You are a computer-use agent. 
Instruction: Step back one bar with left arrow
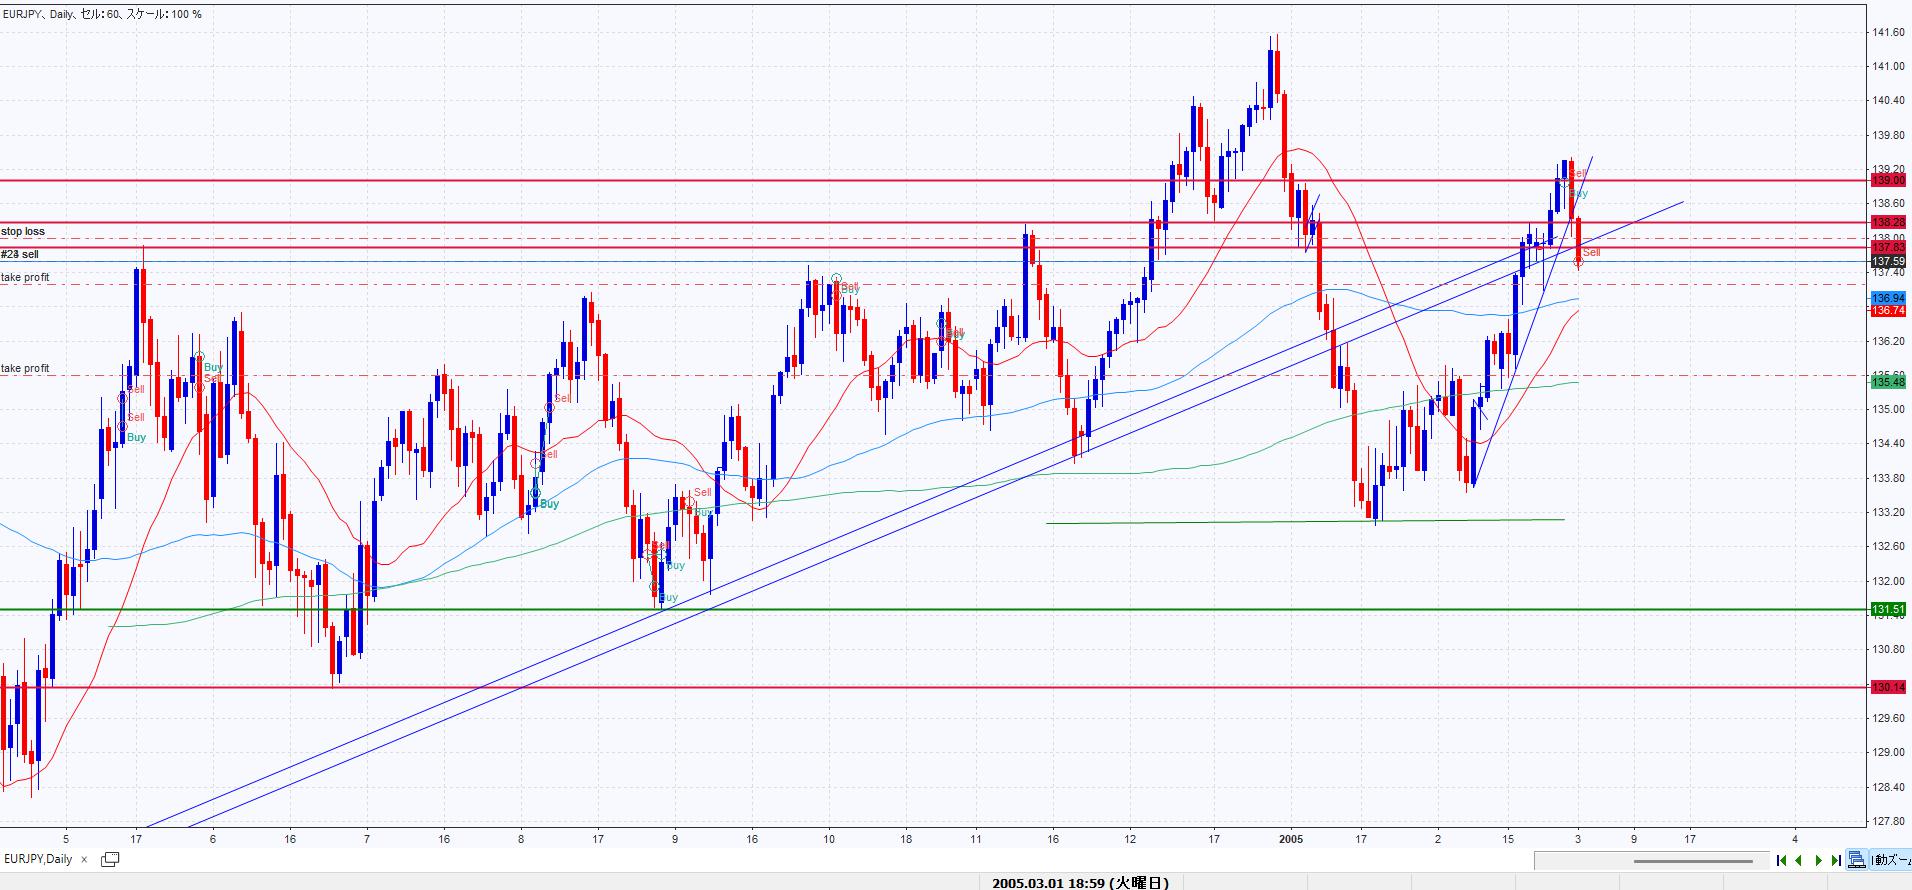1799,860
